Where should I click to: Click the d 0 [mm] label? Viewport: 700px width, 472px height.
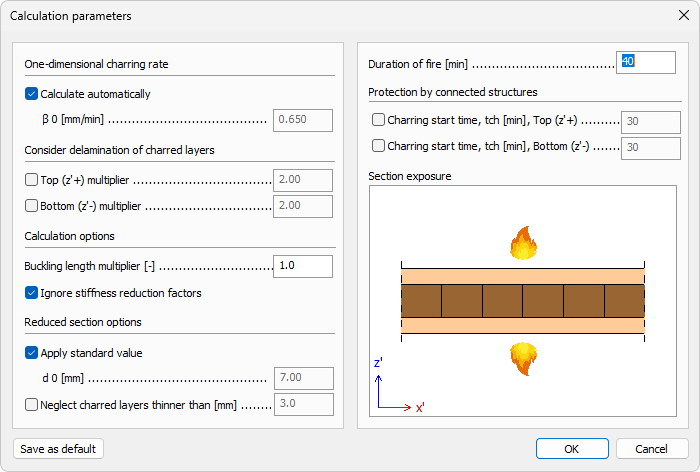pos(63,378)
